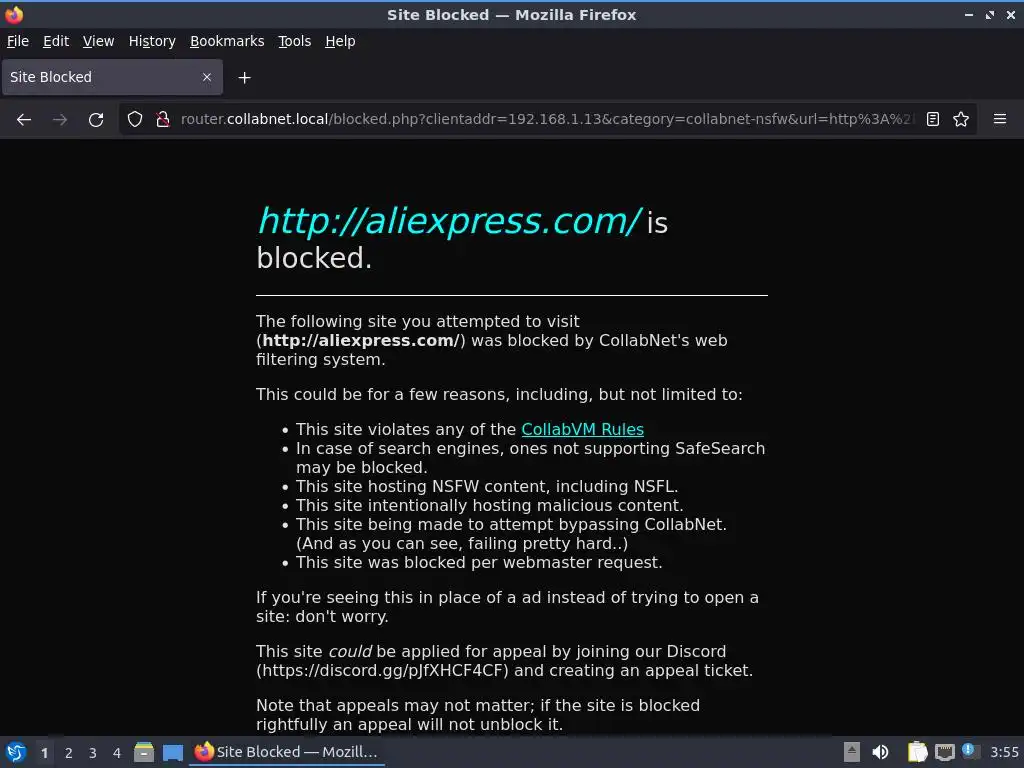Bookmark this page with the star
The width and height of the screenshot is (1024, 768).
[x=961, y=119]
